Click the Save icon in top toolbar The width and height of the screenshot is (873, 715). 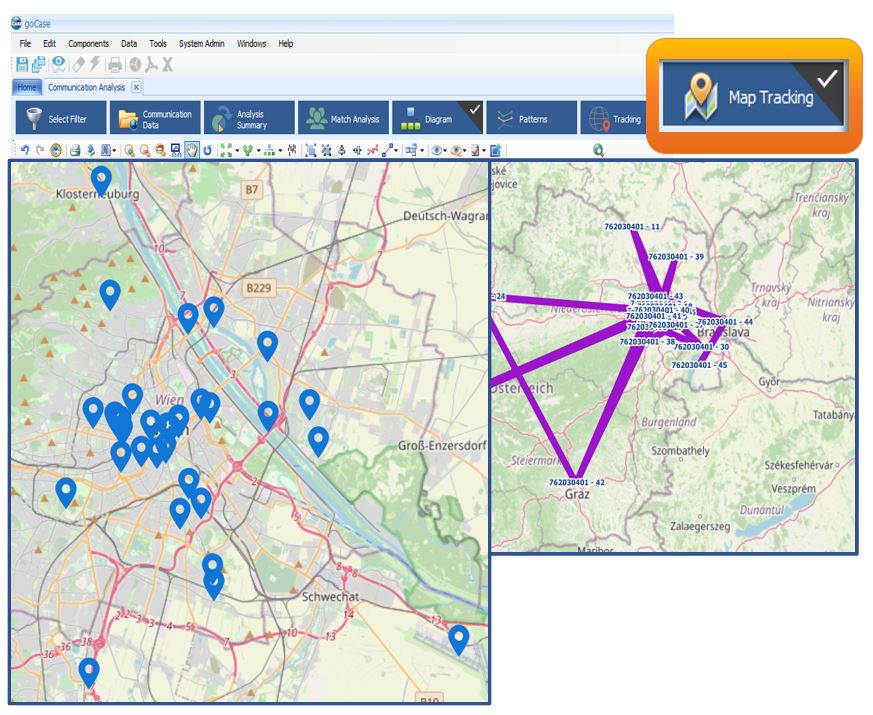point(22,65)
